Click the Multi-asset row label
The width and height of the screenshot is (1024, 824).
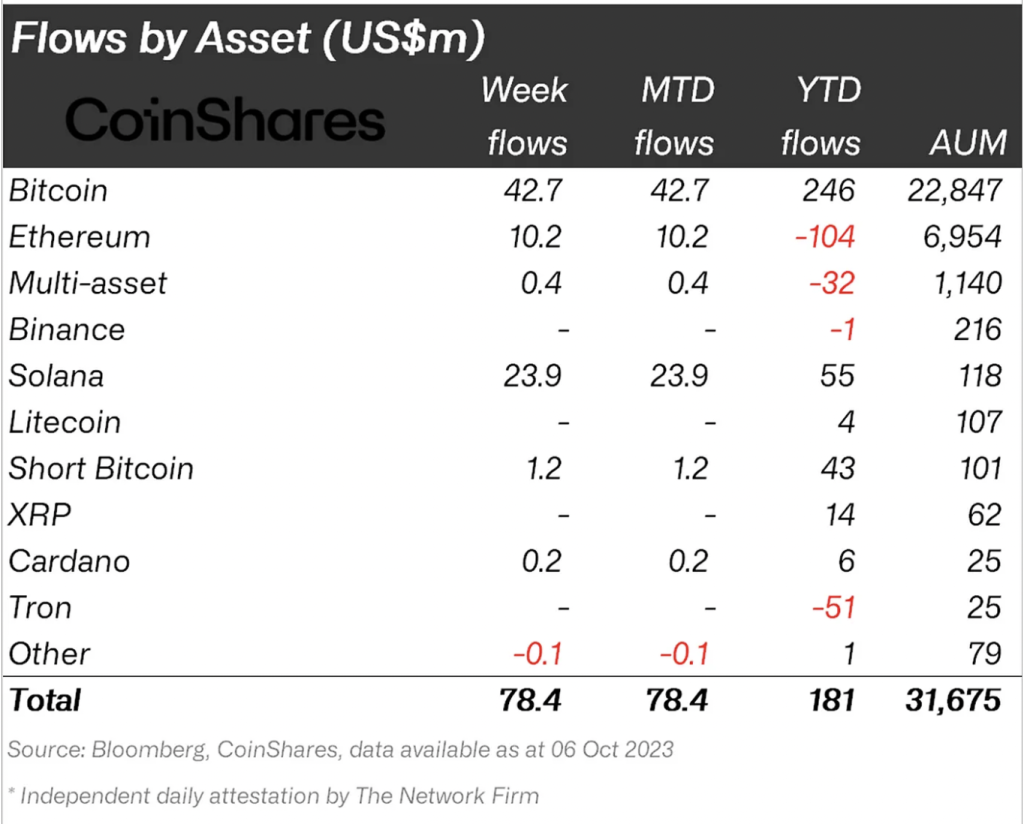point(88,283)
